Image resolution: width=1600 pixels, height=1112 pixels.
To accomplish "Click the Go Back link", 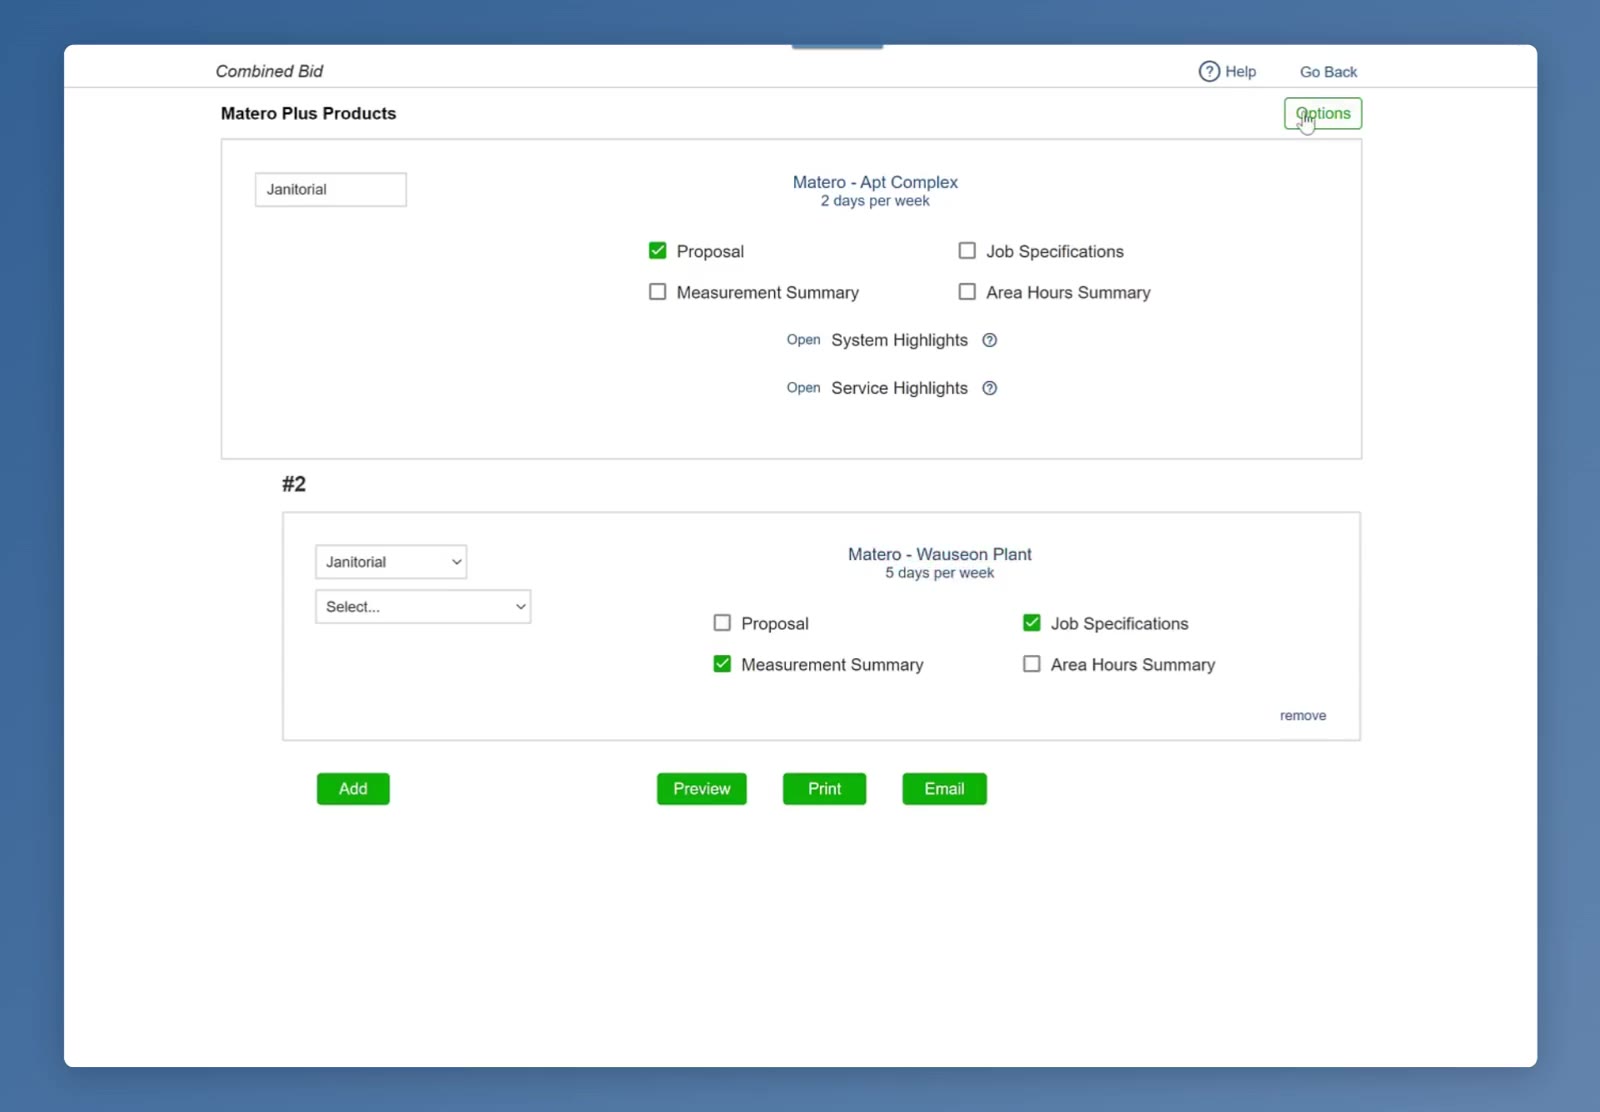I will coord(1328,72).
